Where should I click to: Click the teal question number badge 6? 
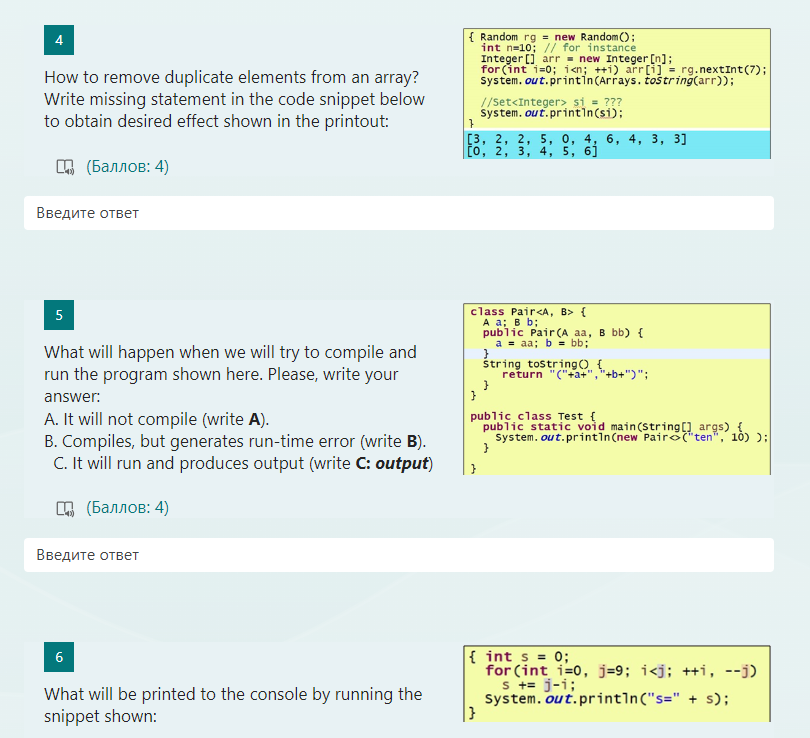point(58,657)
